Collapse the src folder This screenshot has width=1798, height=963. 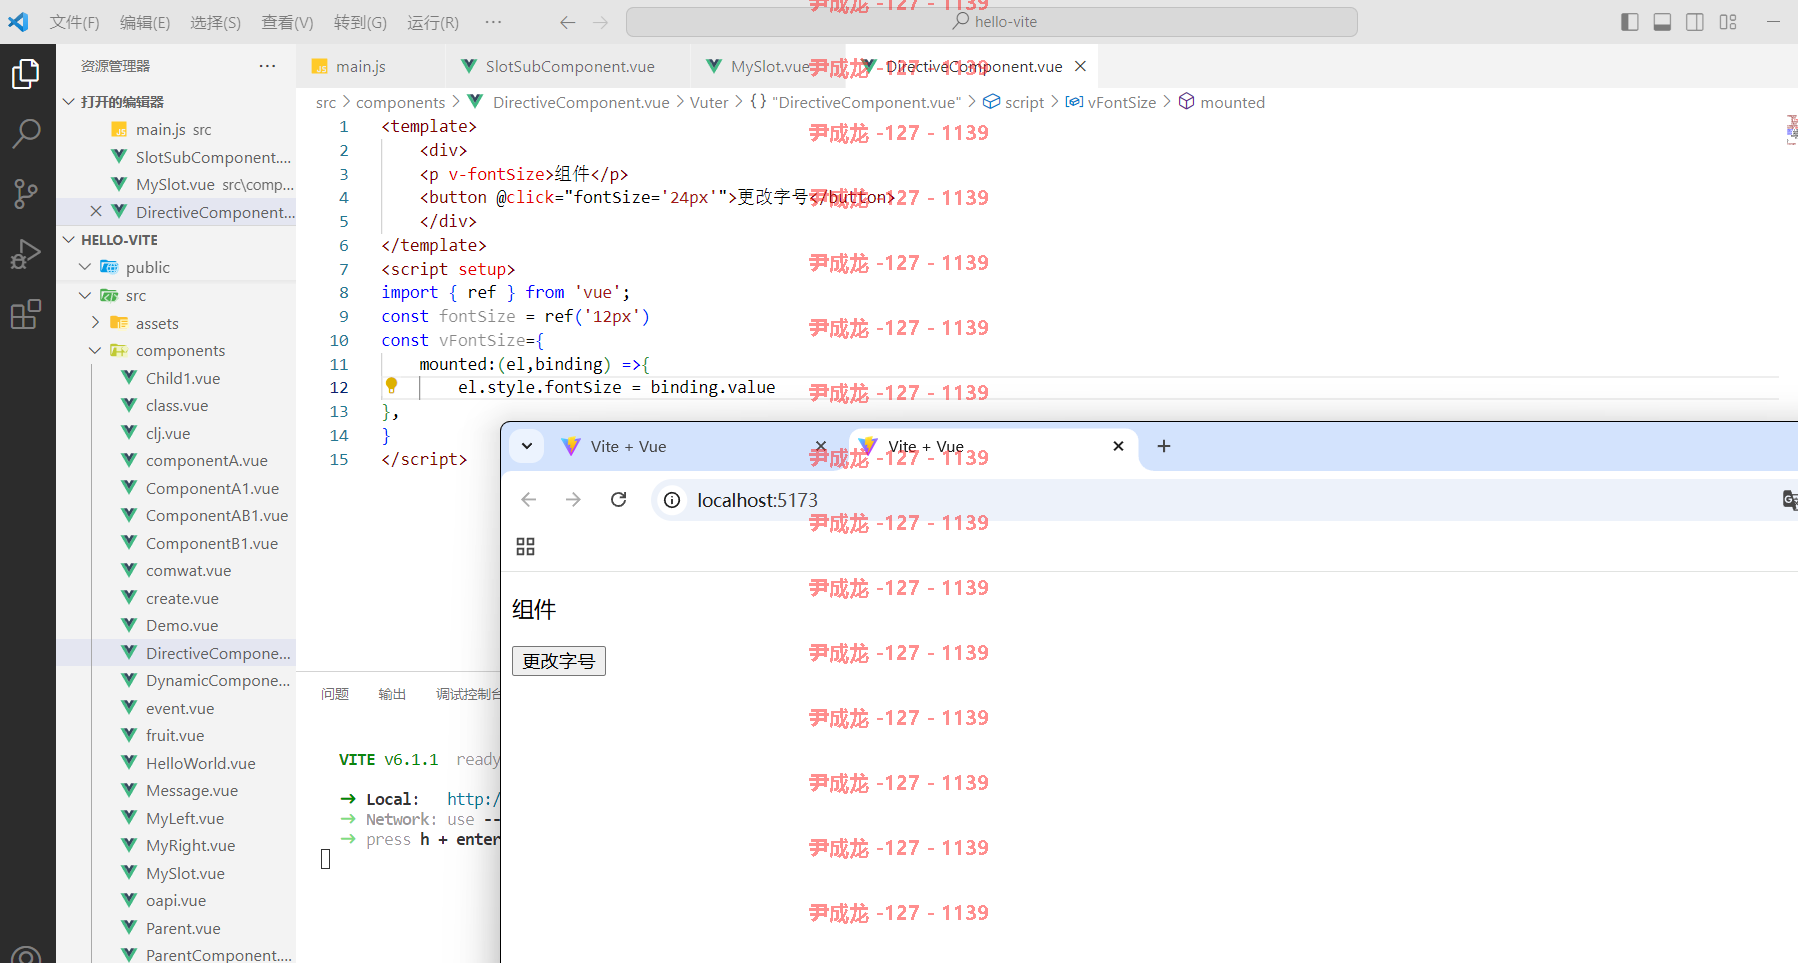click(x=85, y=295)
